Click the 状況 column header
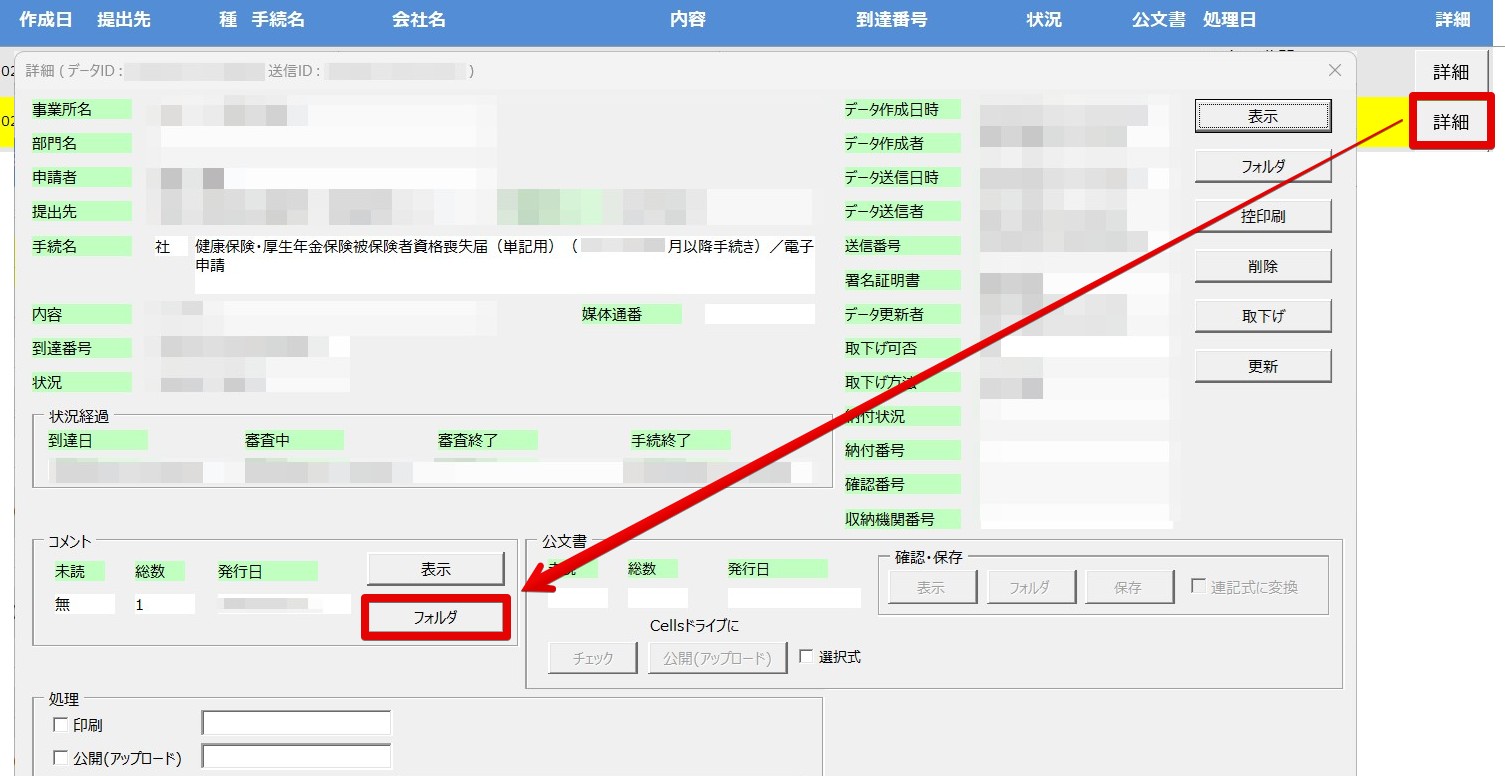 pos(1044,20)
